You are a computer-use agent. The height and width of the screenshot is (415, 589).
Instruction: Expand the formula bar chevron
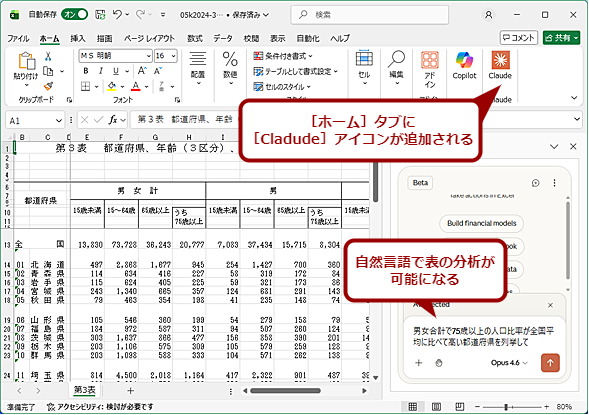pos(577,119)
